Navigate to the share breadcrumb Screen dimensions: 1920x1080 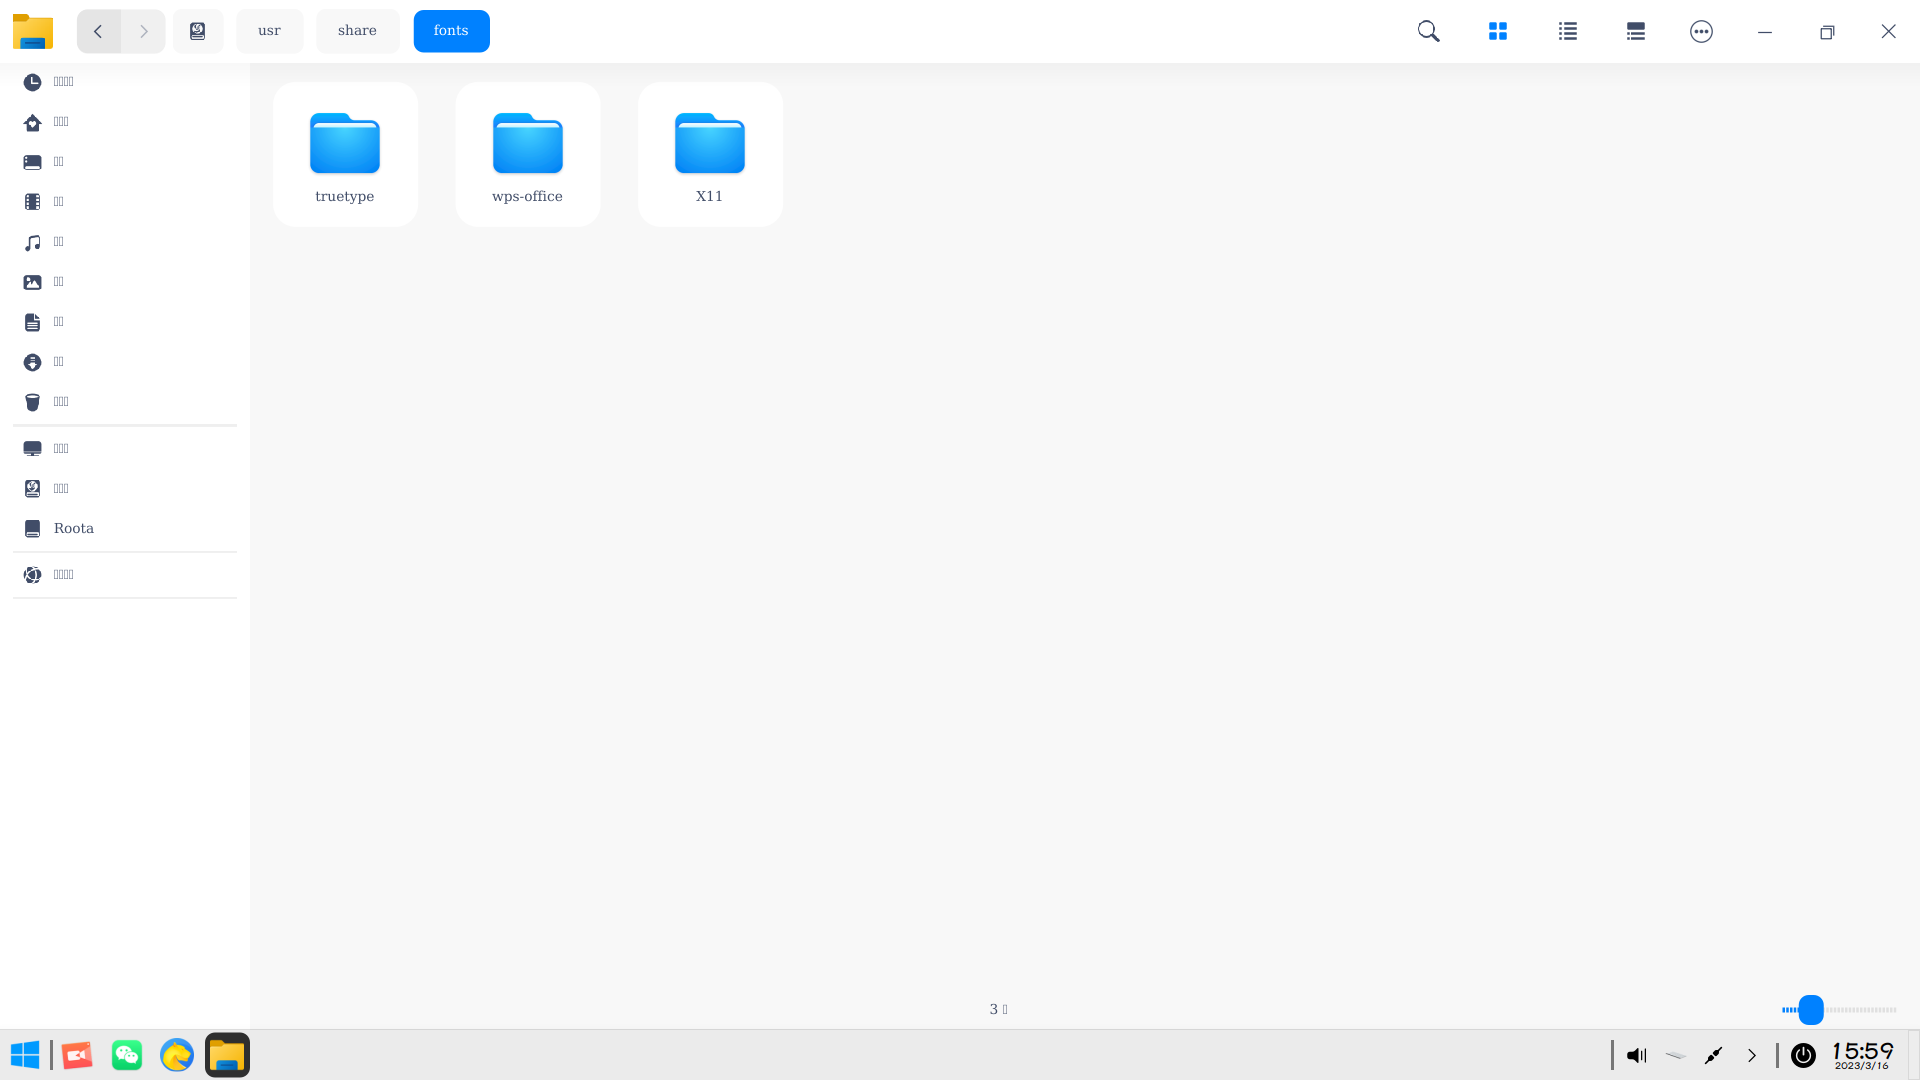[x=357, y=31]
